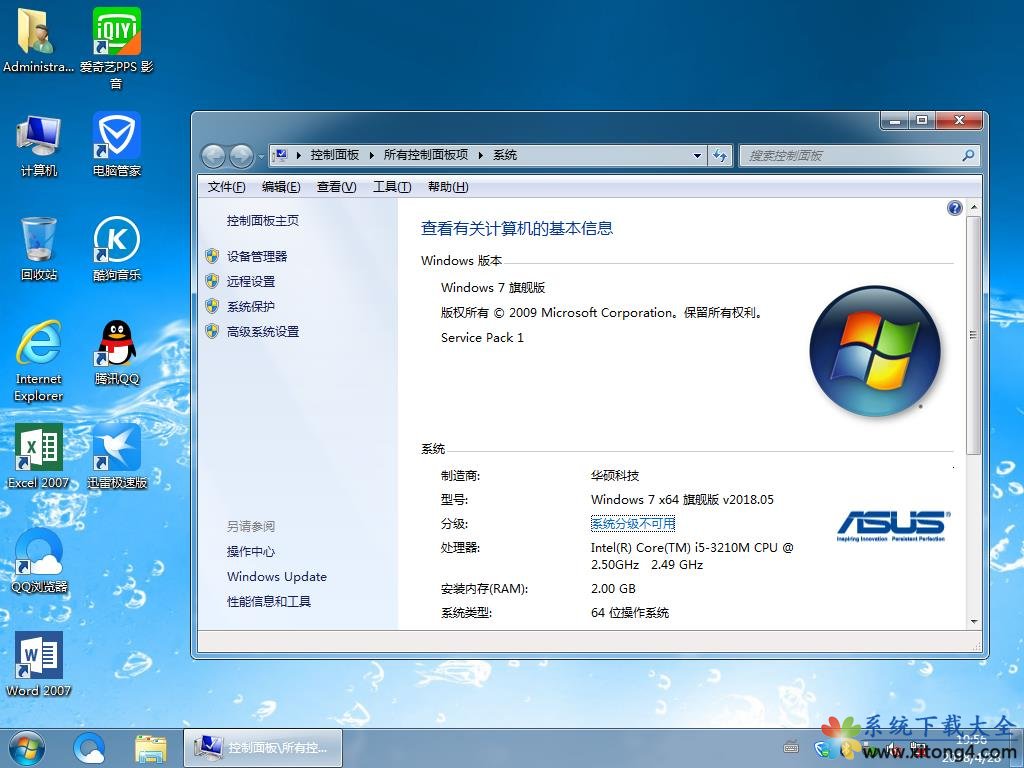Select the Intel Core i5-3210M processor text
Viewport: 1024px width, 768px height.
pos(692,556)
